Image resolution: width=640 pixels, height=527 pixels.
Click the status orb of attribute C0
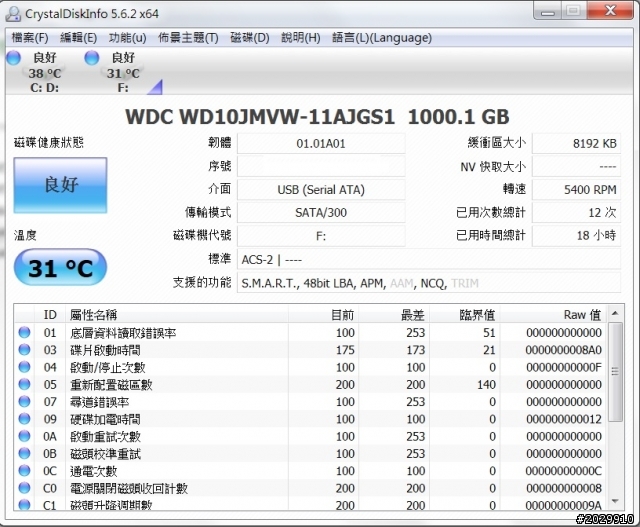(x=24, y=488)
